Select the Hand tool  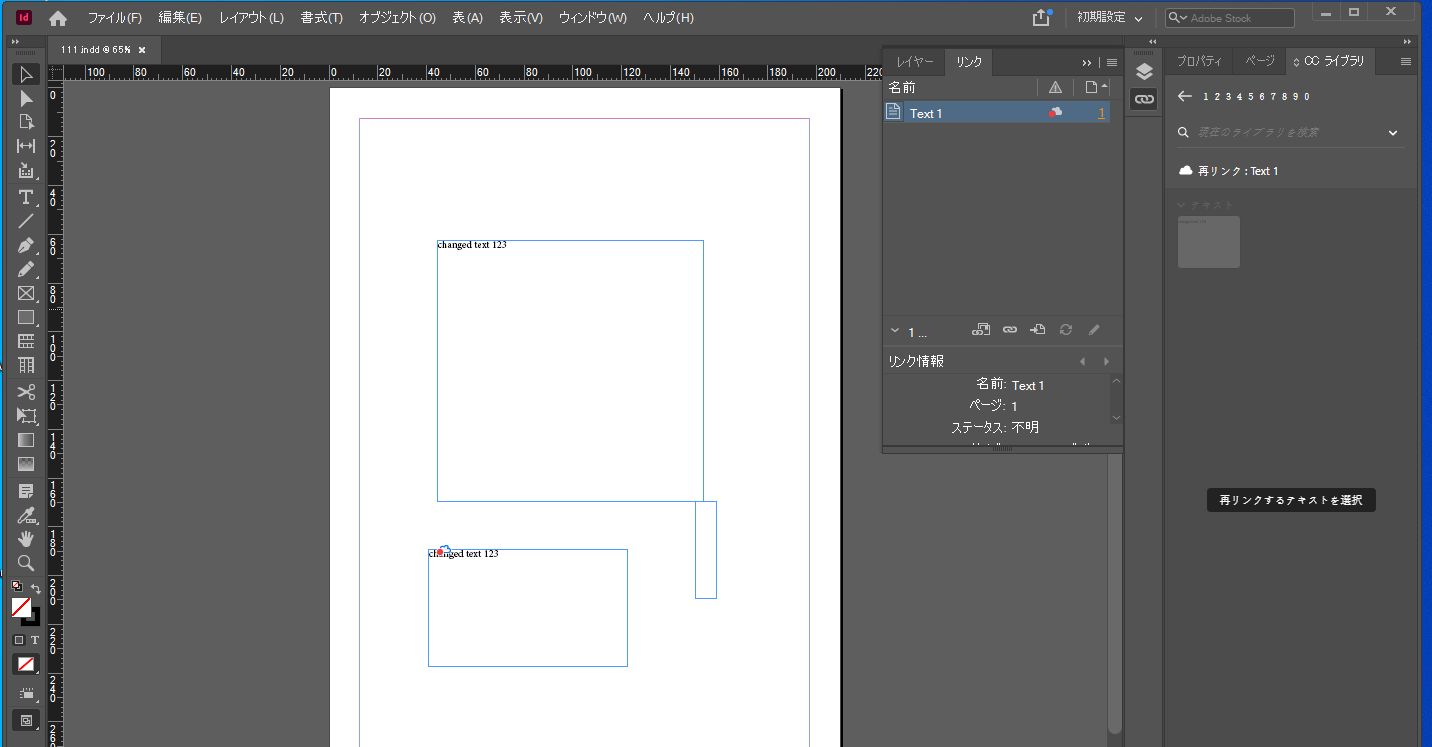click(26, 539)
